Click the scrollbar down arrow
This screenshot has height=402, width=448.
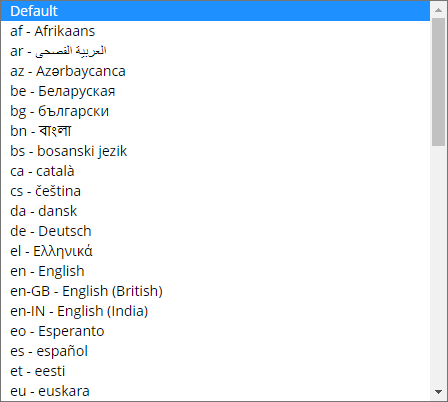pyautogui.click(x=438, y=392)
